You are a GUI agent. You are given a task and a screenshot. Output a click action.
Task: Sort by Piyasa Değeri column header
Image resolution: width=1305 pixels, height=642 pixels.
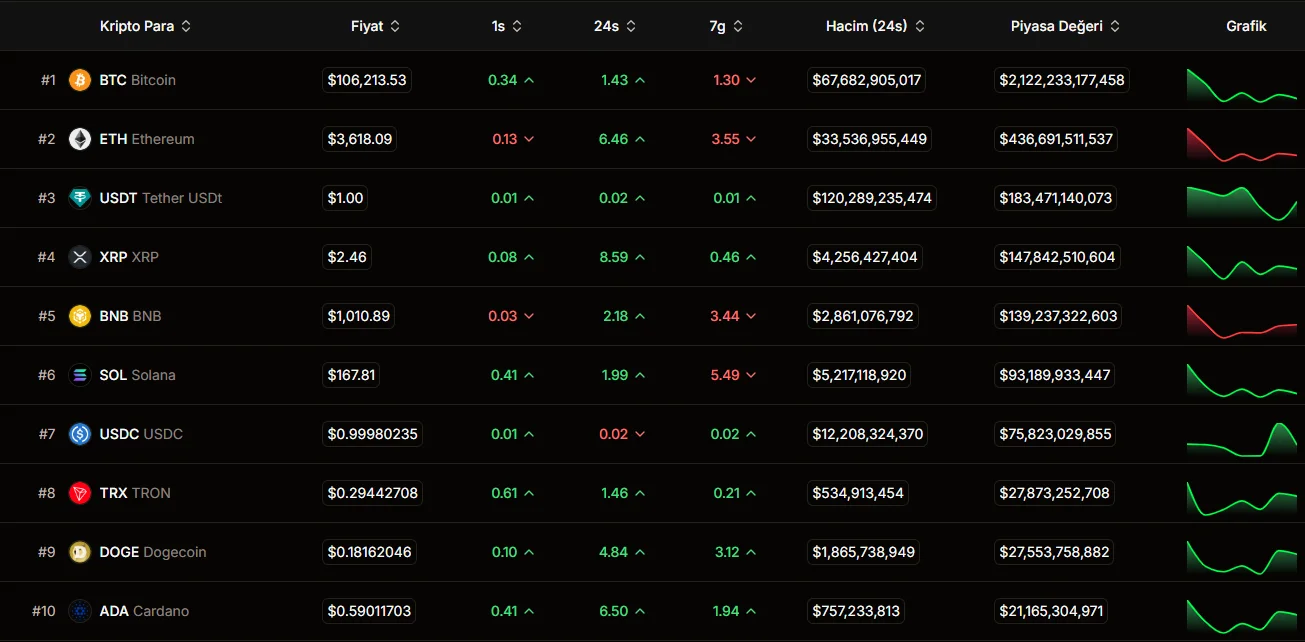1064,26
